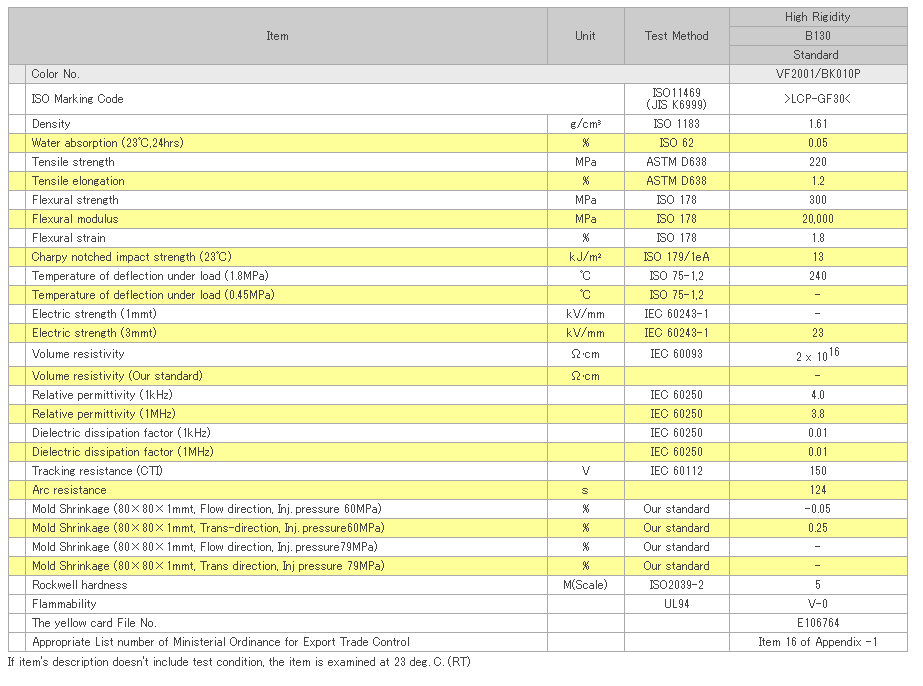Select the Arc resistance value 124
The image size is (923, 686).
[817, 490]
